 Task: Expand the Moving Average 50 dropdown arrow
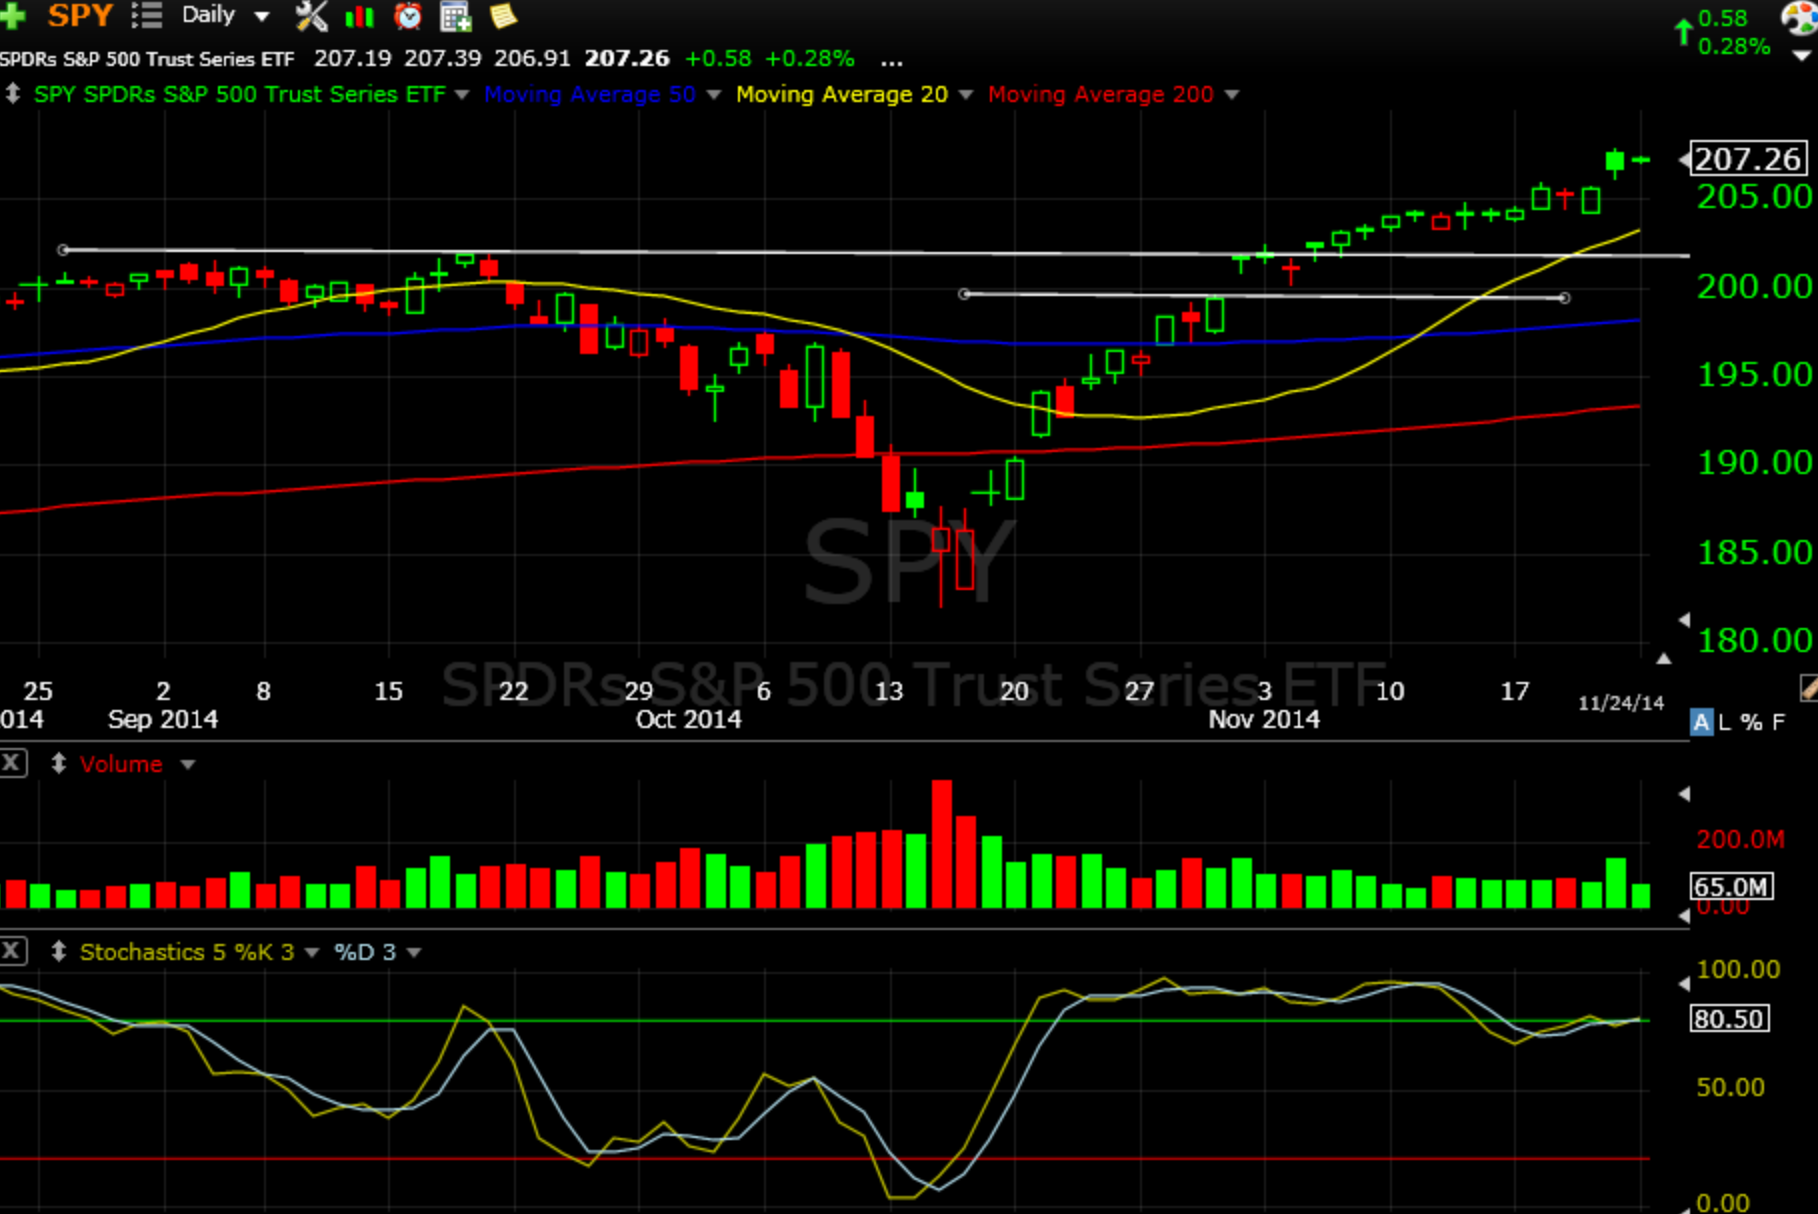tap(714, 94)
